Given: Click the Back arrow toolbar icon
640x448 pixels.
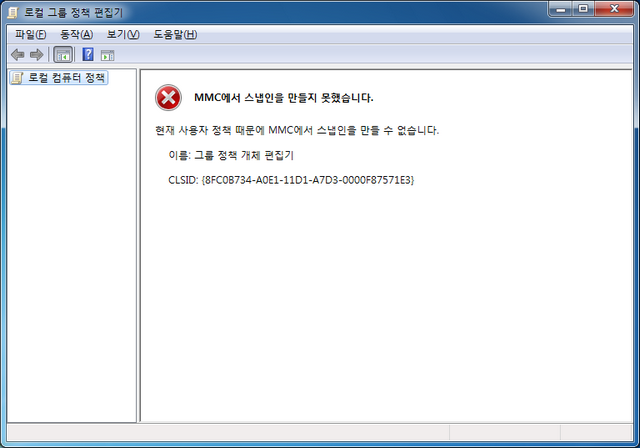Looking at the screenshot, I should 18,54.
